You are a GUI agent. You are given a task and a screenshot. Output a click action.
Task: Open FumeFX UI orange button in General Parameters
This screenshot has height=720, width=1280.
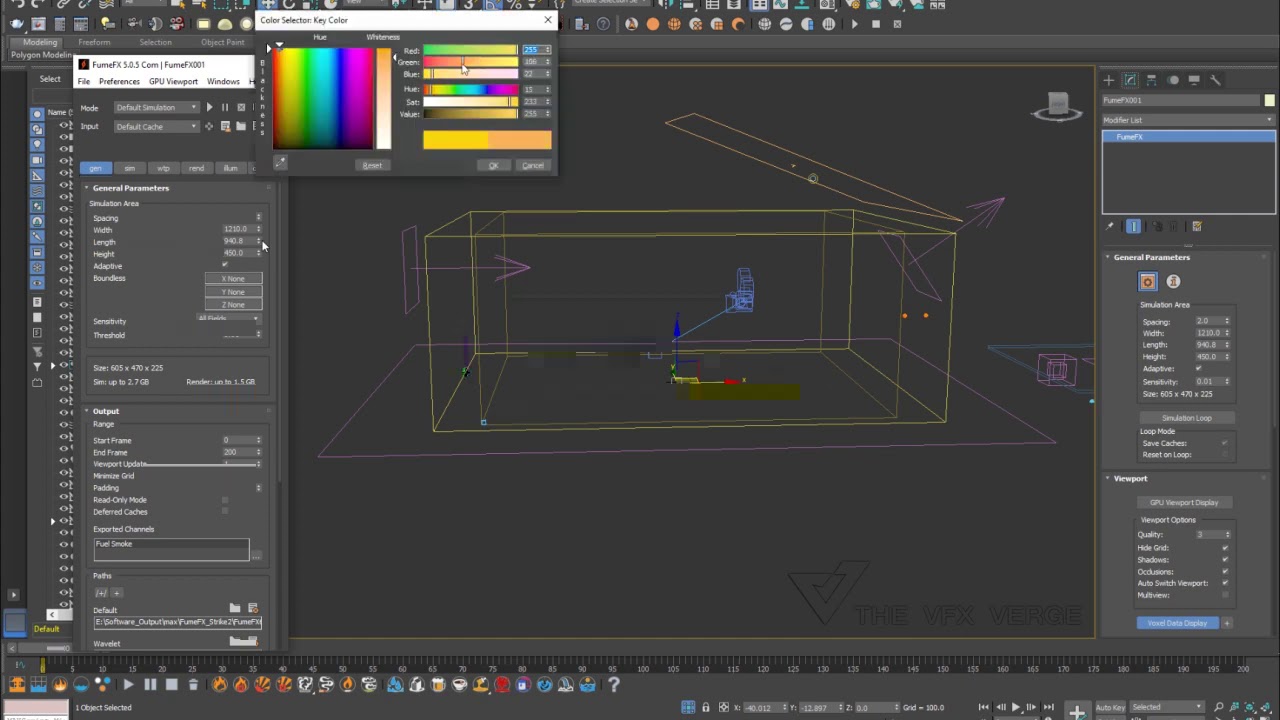[x=1148, y=282]
